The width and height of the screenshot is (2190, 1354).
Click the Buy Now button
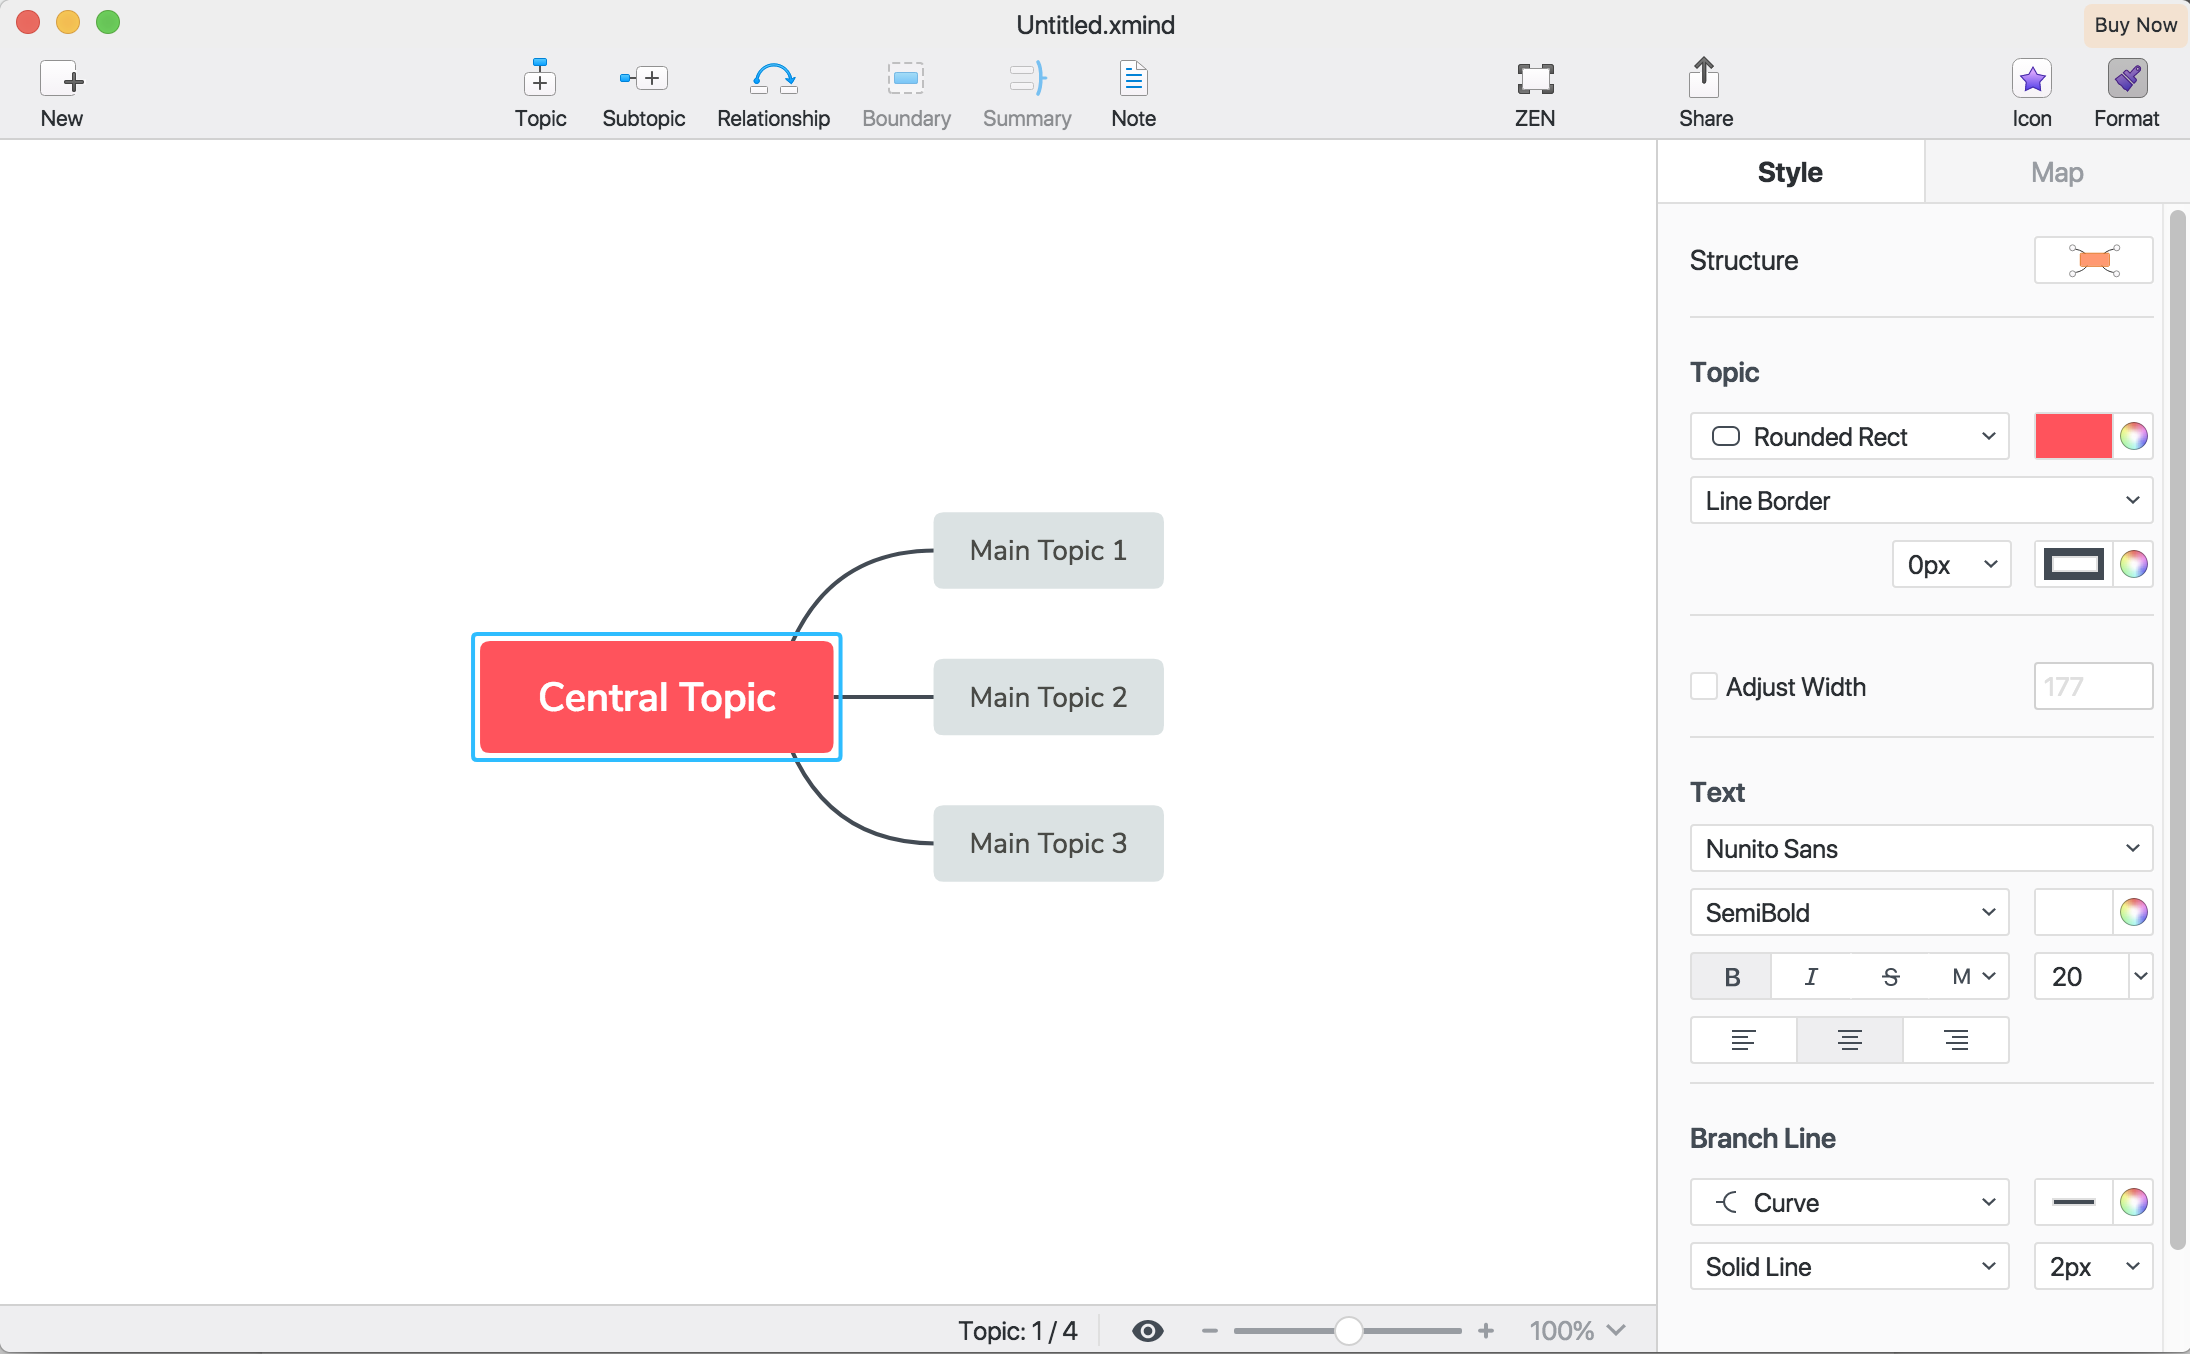coord(2135,25)
